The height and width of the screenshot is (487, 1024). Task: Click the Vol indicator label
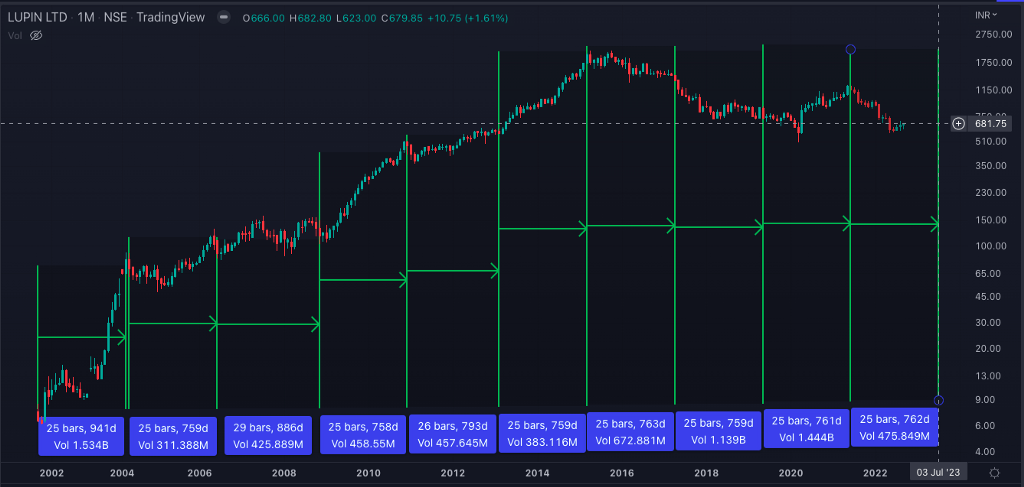[x=15, y=36]
